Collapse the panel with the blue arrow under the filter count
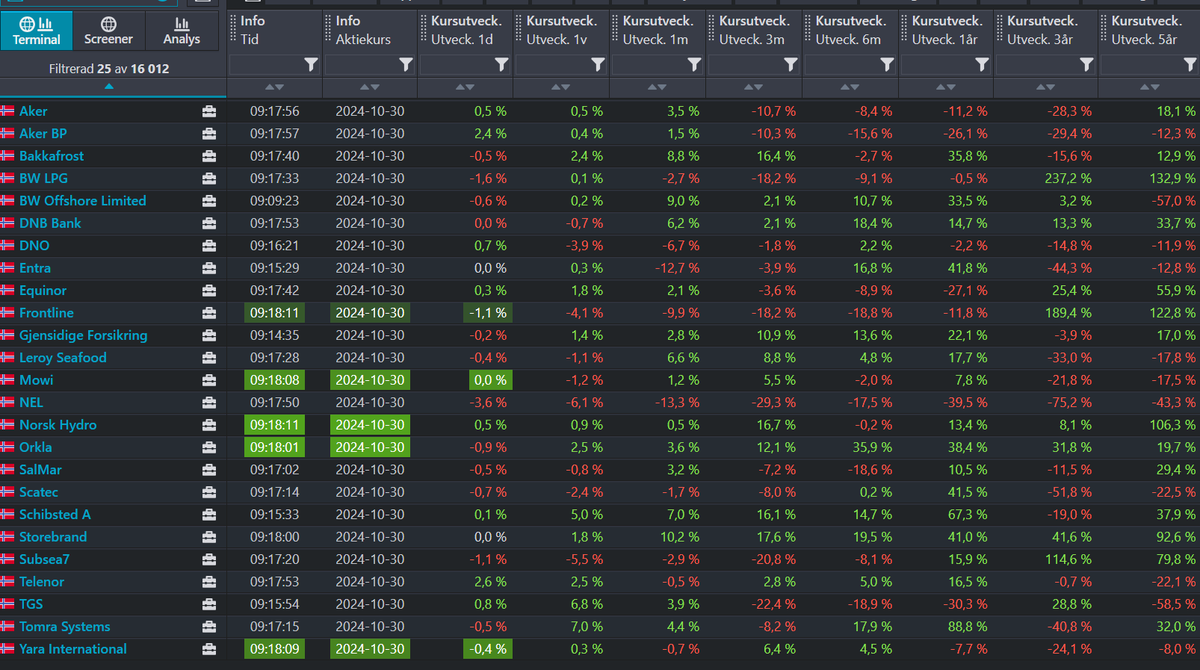 tap(109, 87)
